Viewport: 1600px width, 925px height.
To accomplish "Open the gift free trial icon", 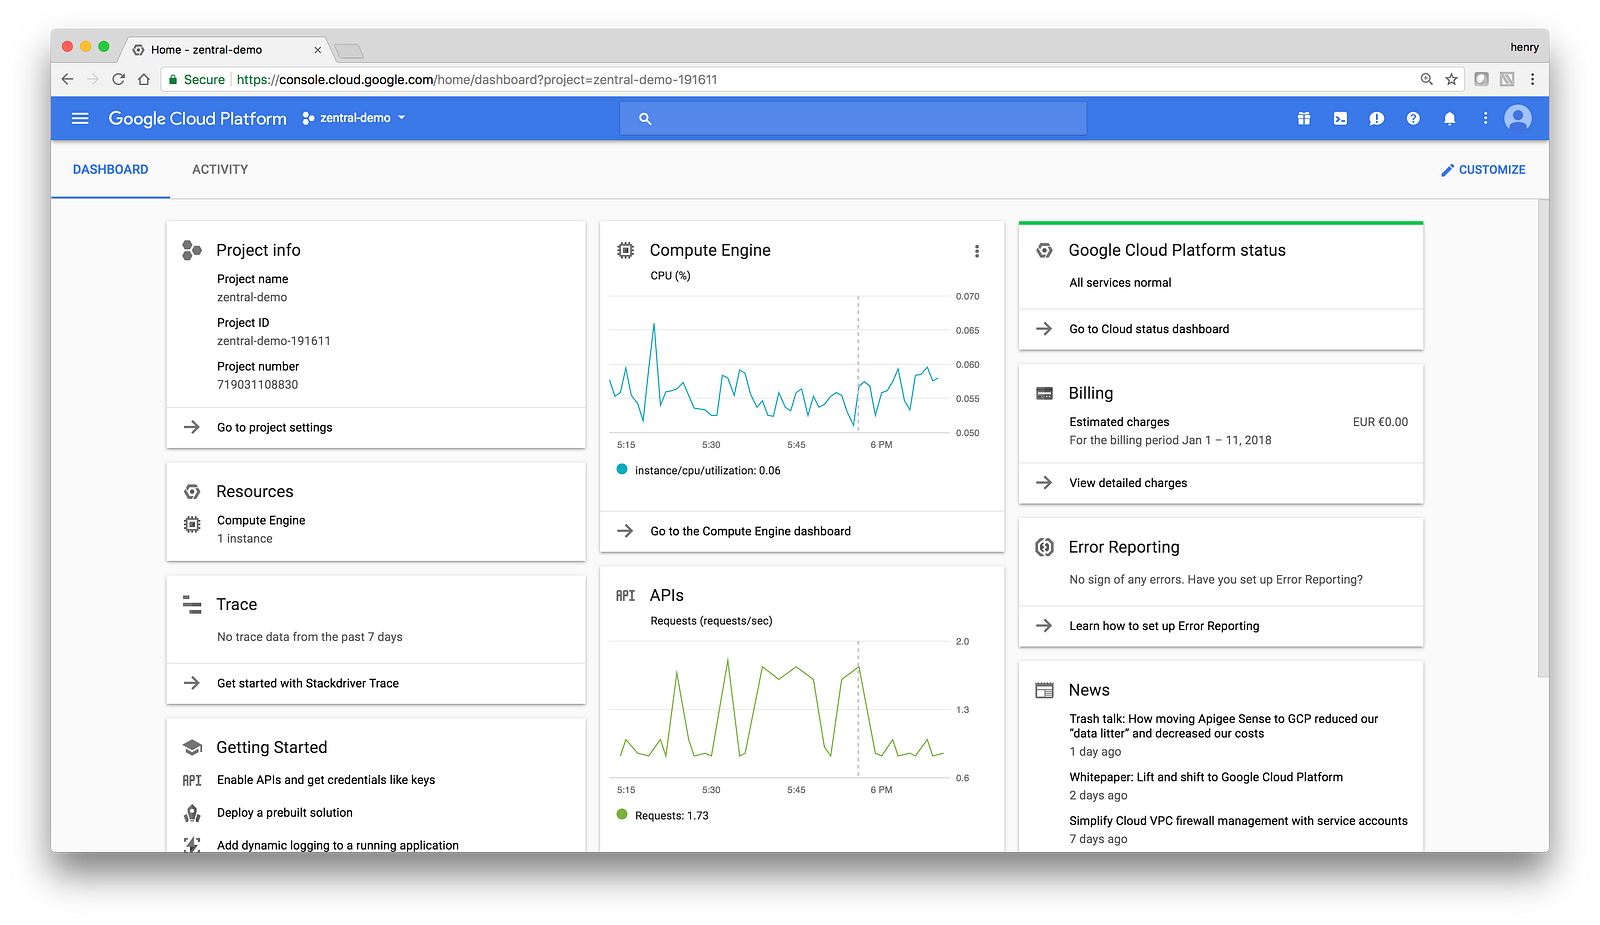I will pos(1304,118).
